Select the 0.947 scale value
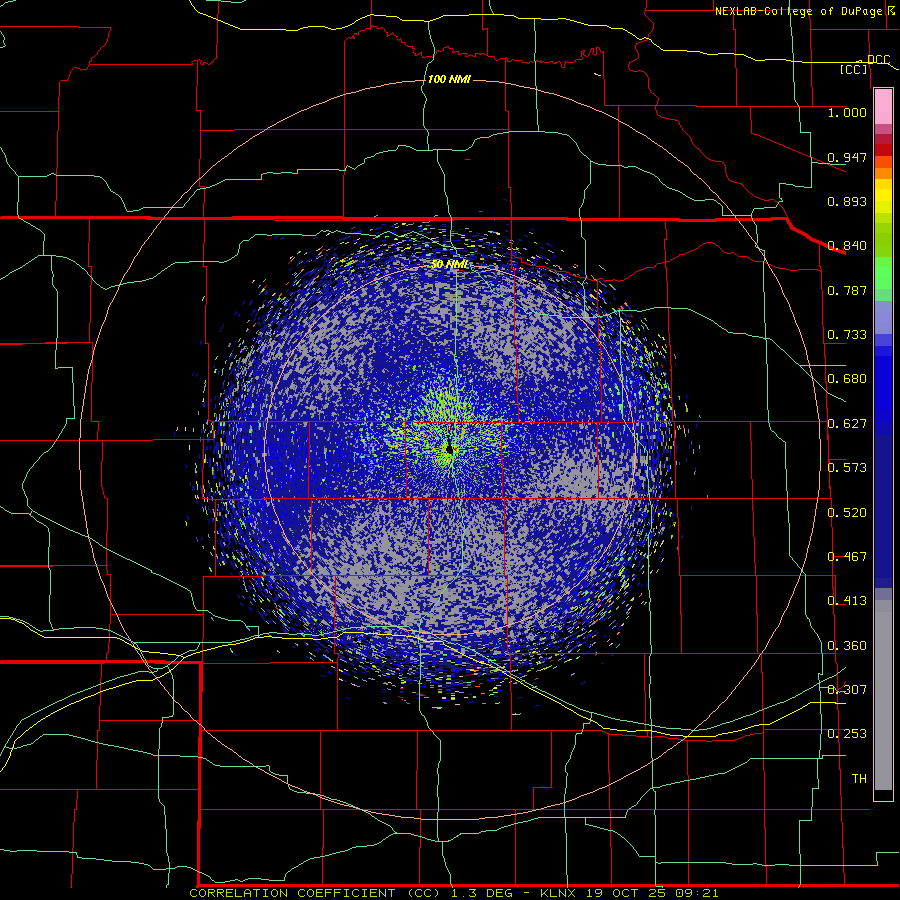Image resolution: width=900 pixels, height=900 pixels. [x=847, y=157]
